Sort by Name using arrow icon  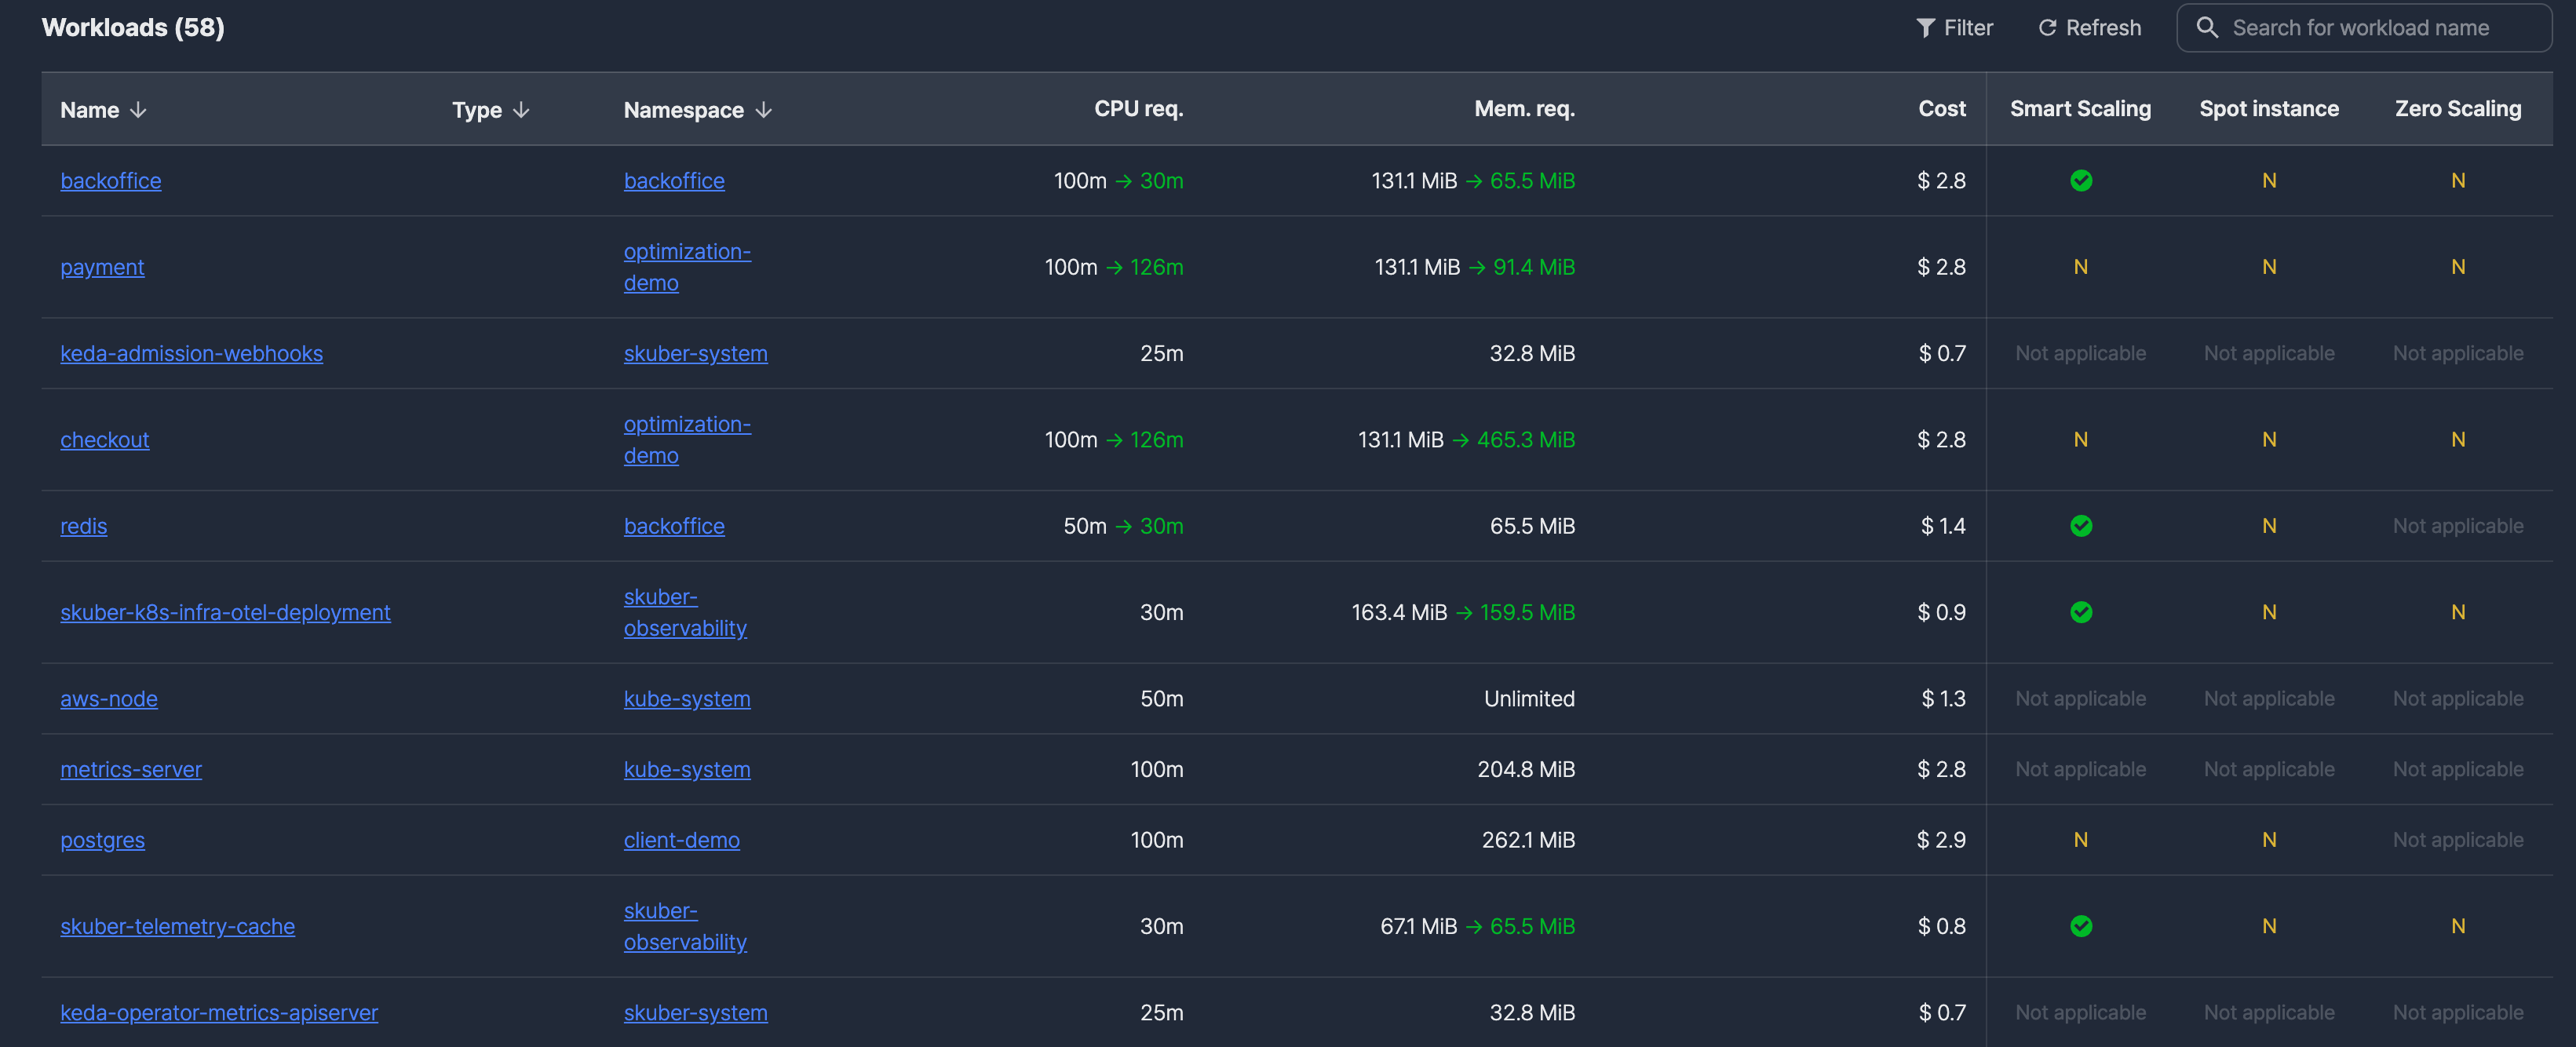[x=139, y=110]
